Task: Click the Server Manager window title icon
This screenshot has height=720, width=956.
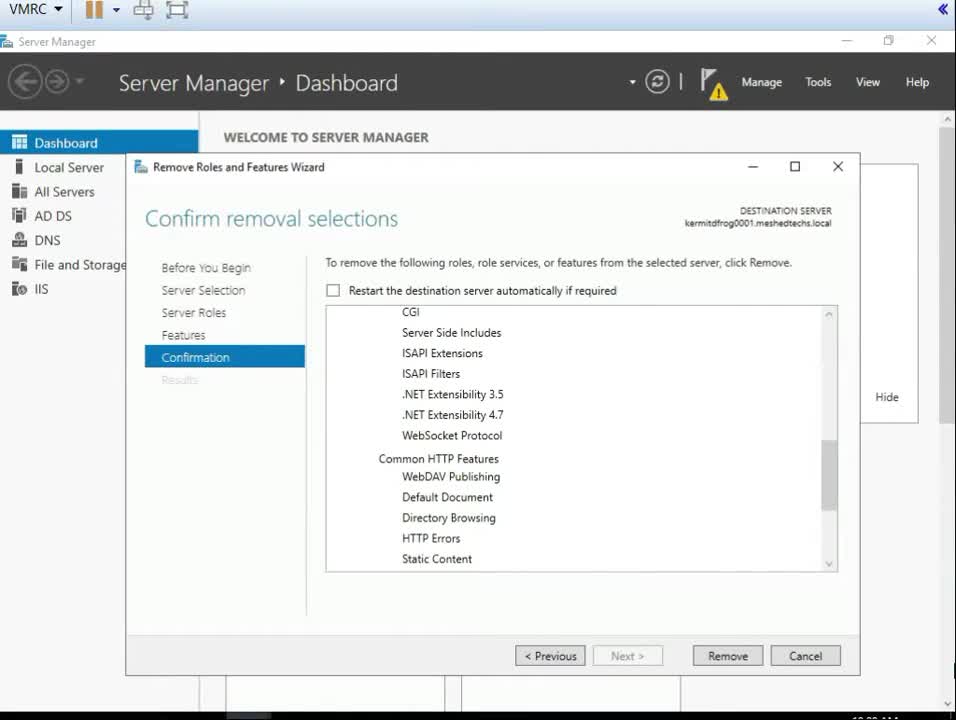Action: click(x=7, y=41)
